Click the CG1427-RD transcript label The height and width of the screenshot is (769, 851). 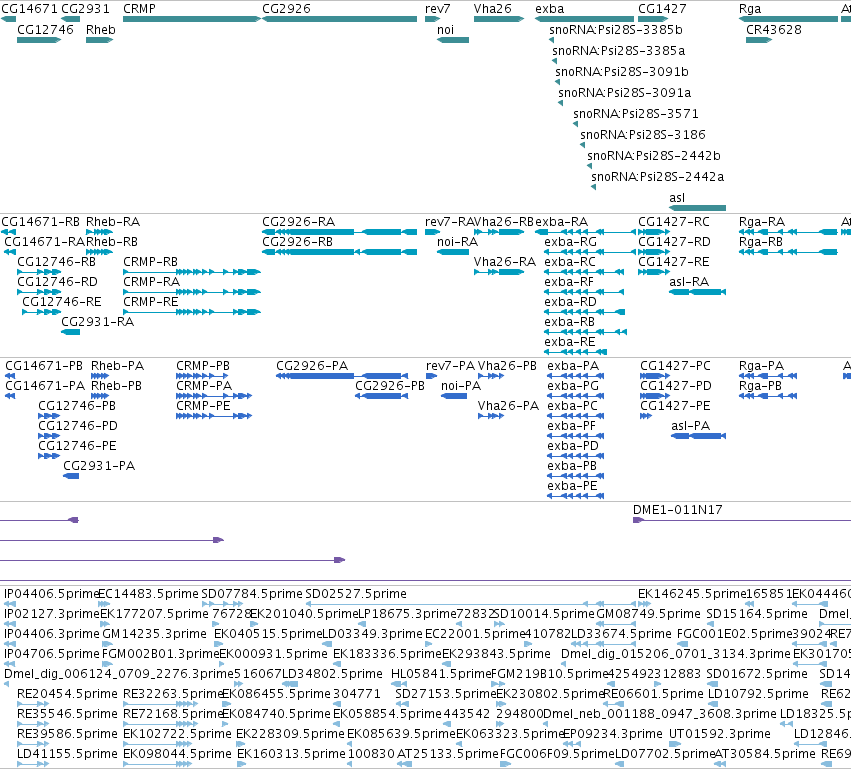[x=675, y=242]
